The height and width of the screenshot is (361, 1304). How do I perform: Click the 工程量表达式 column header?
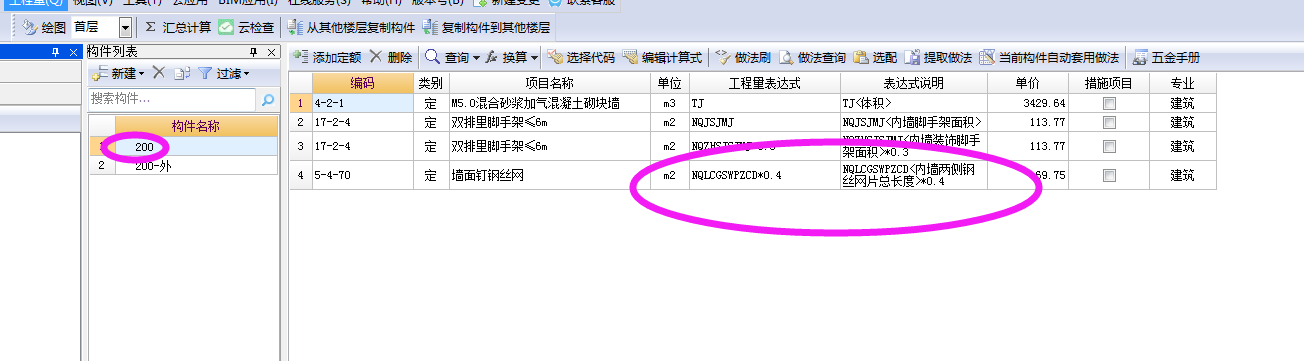pyautogui.click(x=764, y=83)
